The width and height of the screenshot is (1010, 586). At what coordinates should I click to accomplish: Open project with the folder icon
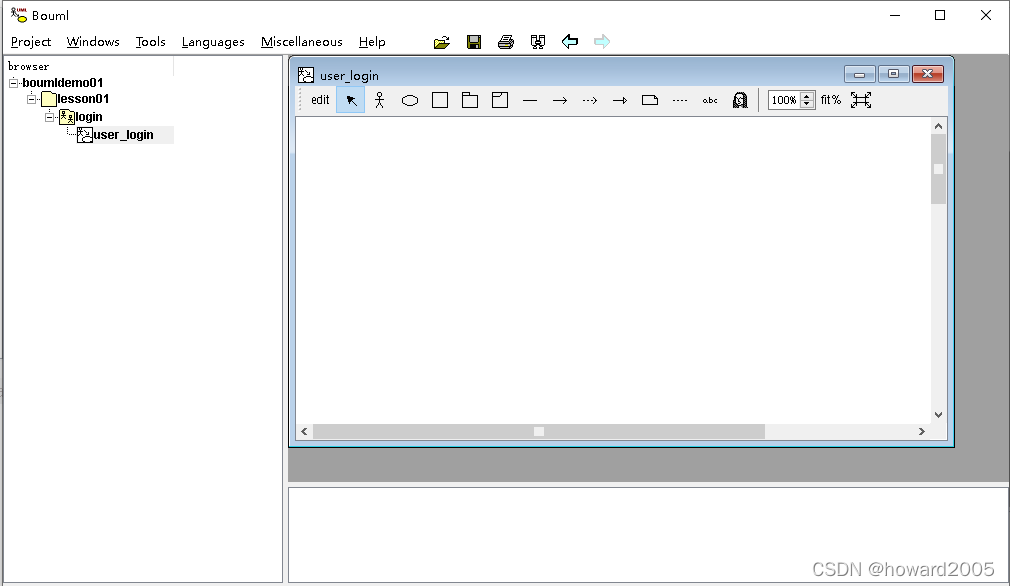(441, 43)
